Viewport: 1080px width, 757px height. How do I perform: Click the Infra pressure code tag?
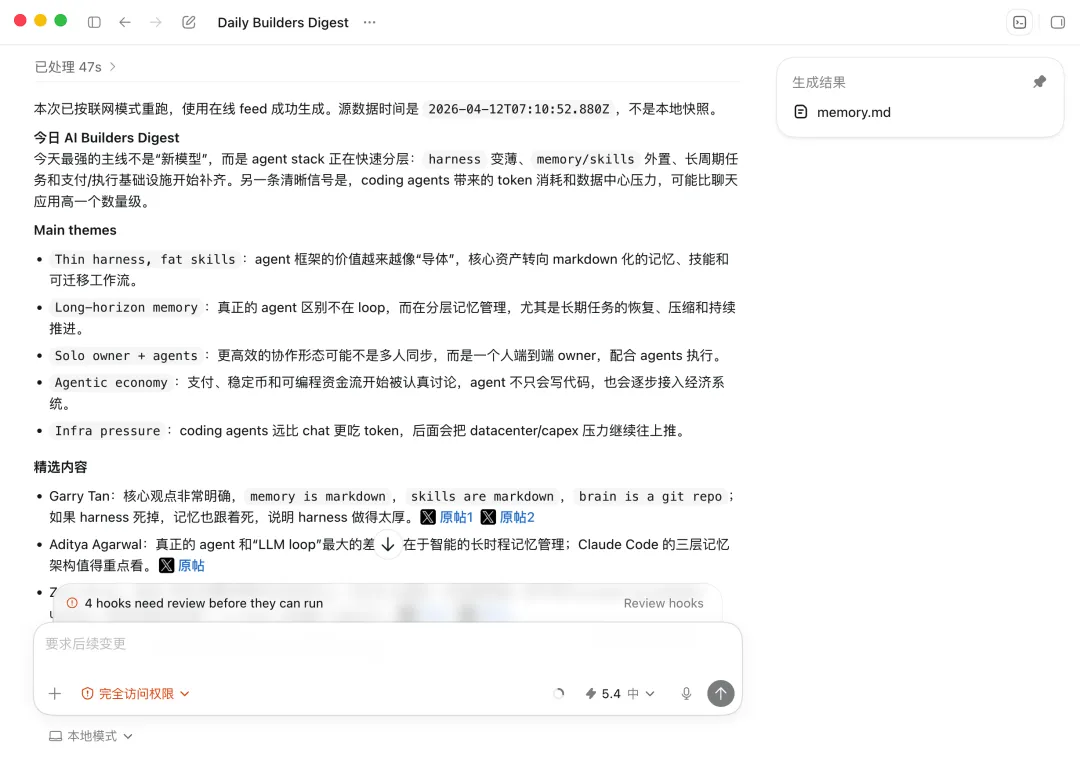107,431
